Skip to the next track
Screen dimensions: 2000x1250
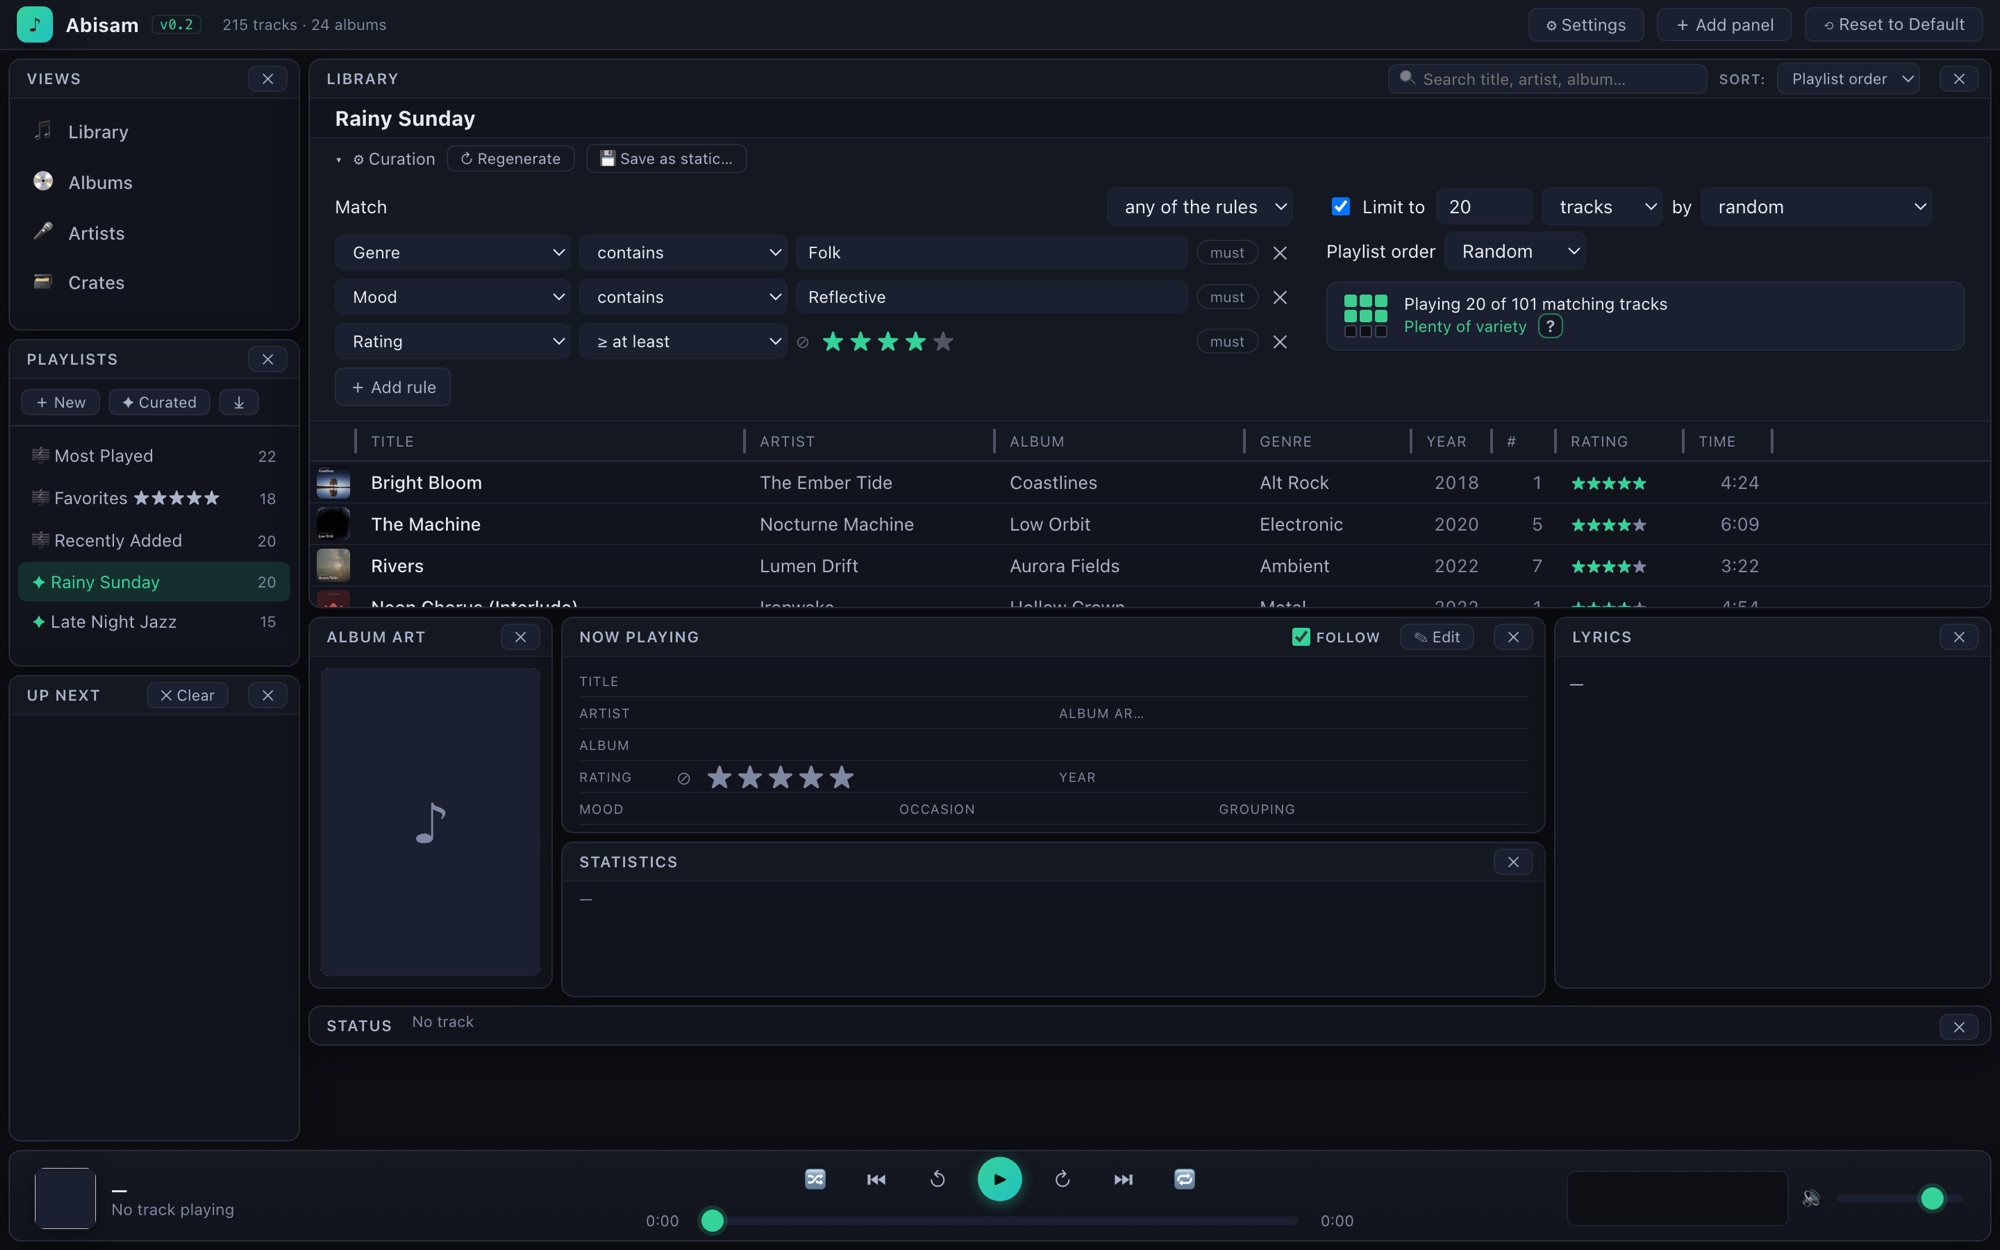click(1123, 1179)
